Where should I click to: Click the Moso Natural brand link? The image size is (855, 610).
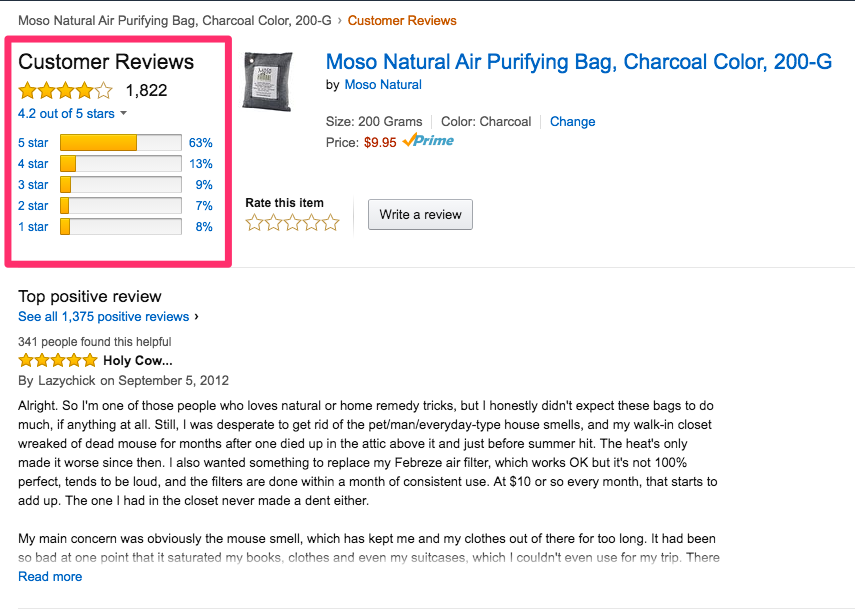[383, 85]
